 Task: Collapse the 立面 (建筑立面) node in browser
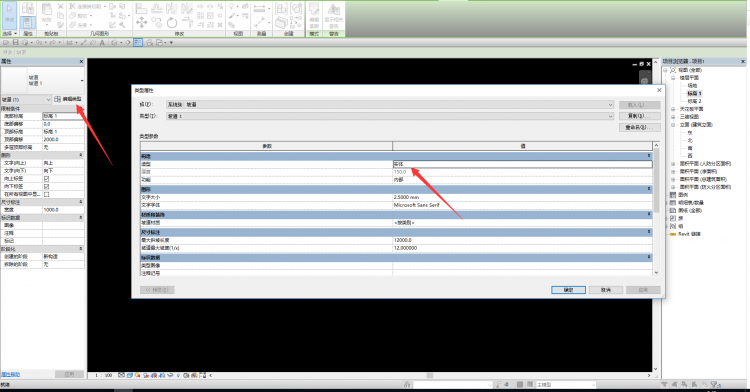click(673, 125)
